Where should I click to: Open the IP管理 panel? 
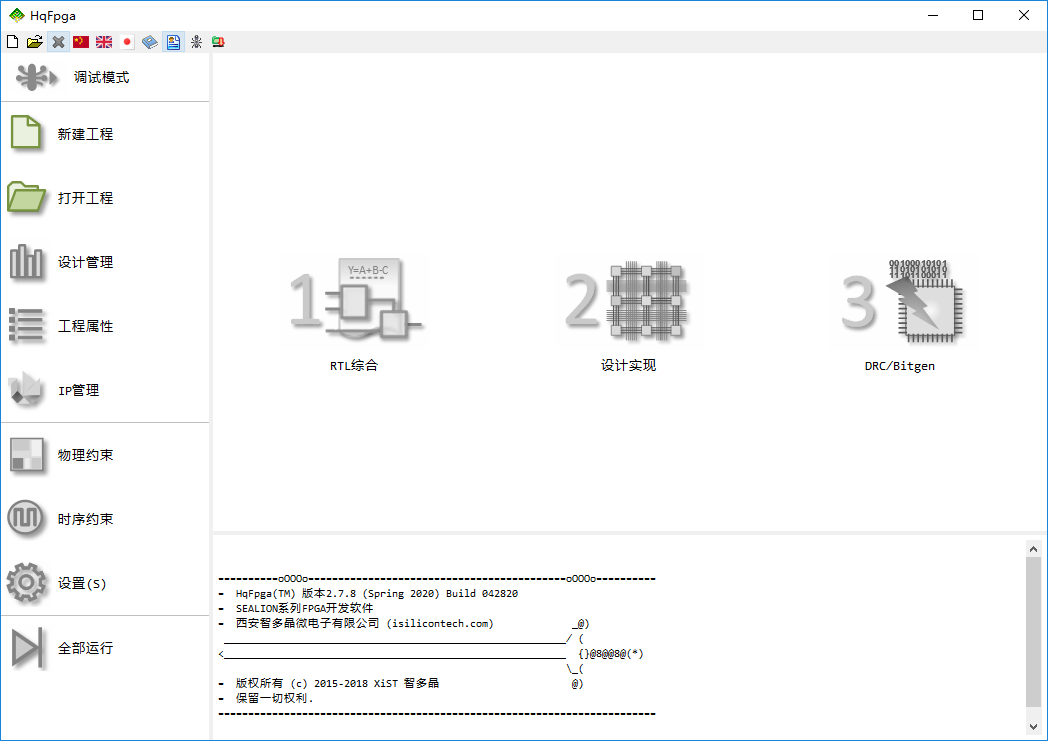tap(78, 390)
